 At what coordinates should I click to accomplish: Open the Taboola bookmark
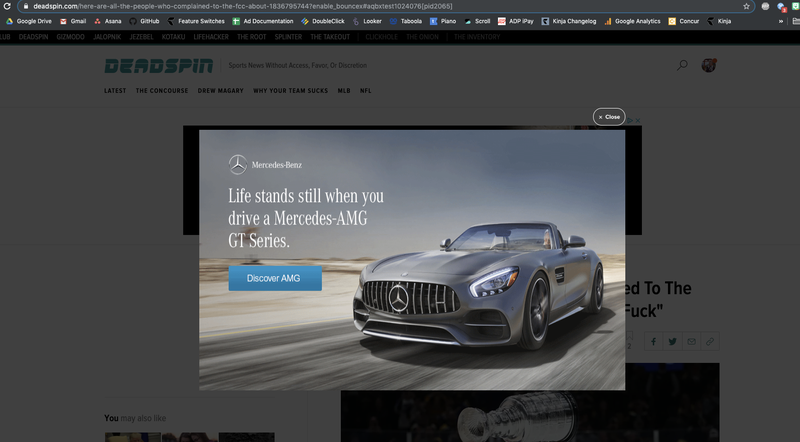click(x=406, y=21)
